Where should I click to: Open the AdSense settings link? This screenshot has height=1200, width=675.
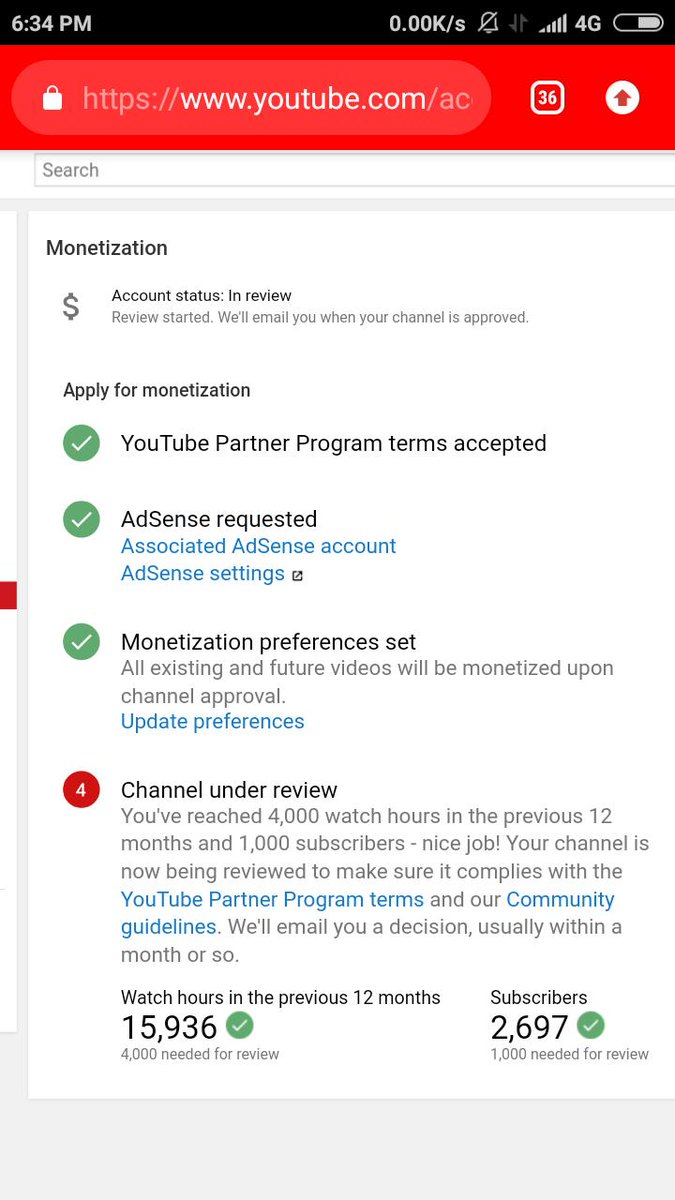coord(203,573)
